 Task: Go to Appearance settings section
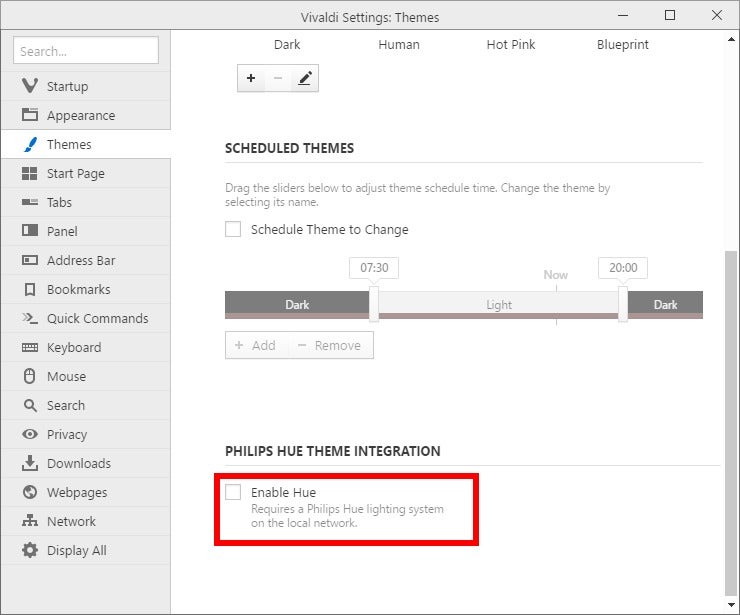(x=85, y=115)
